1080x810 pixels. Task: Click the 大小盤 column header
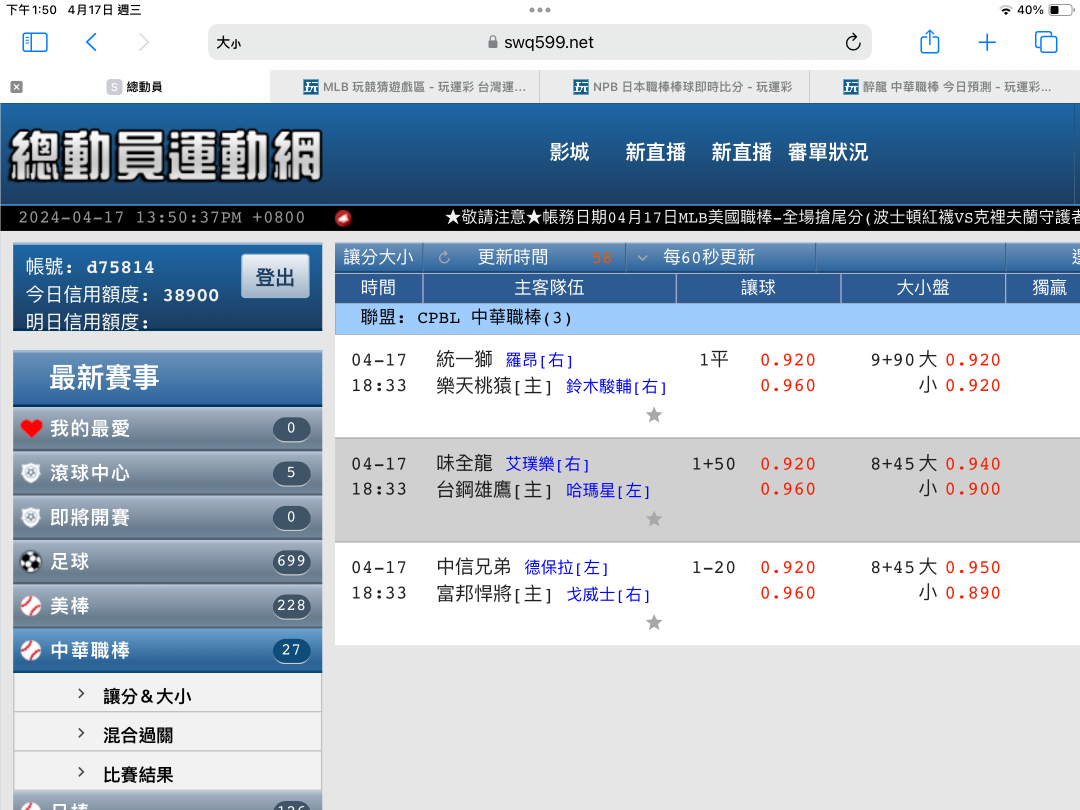point(923,288)
